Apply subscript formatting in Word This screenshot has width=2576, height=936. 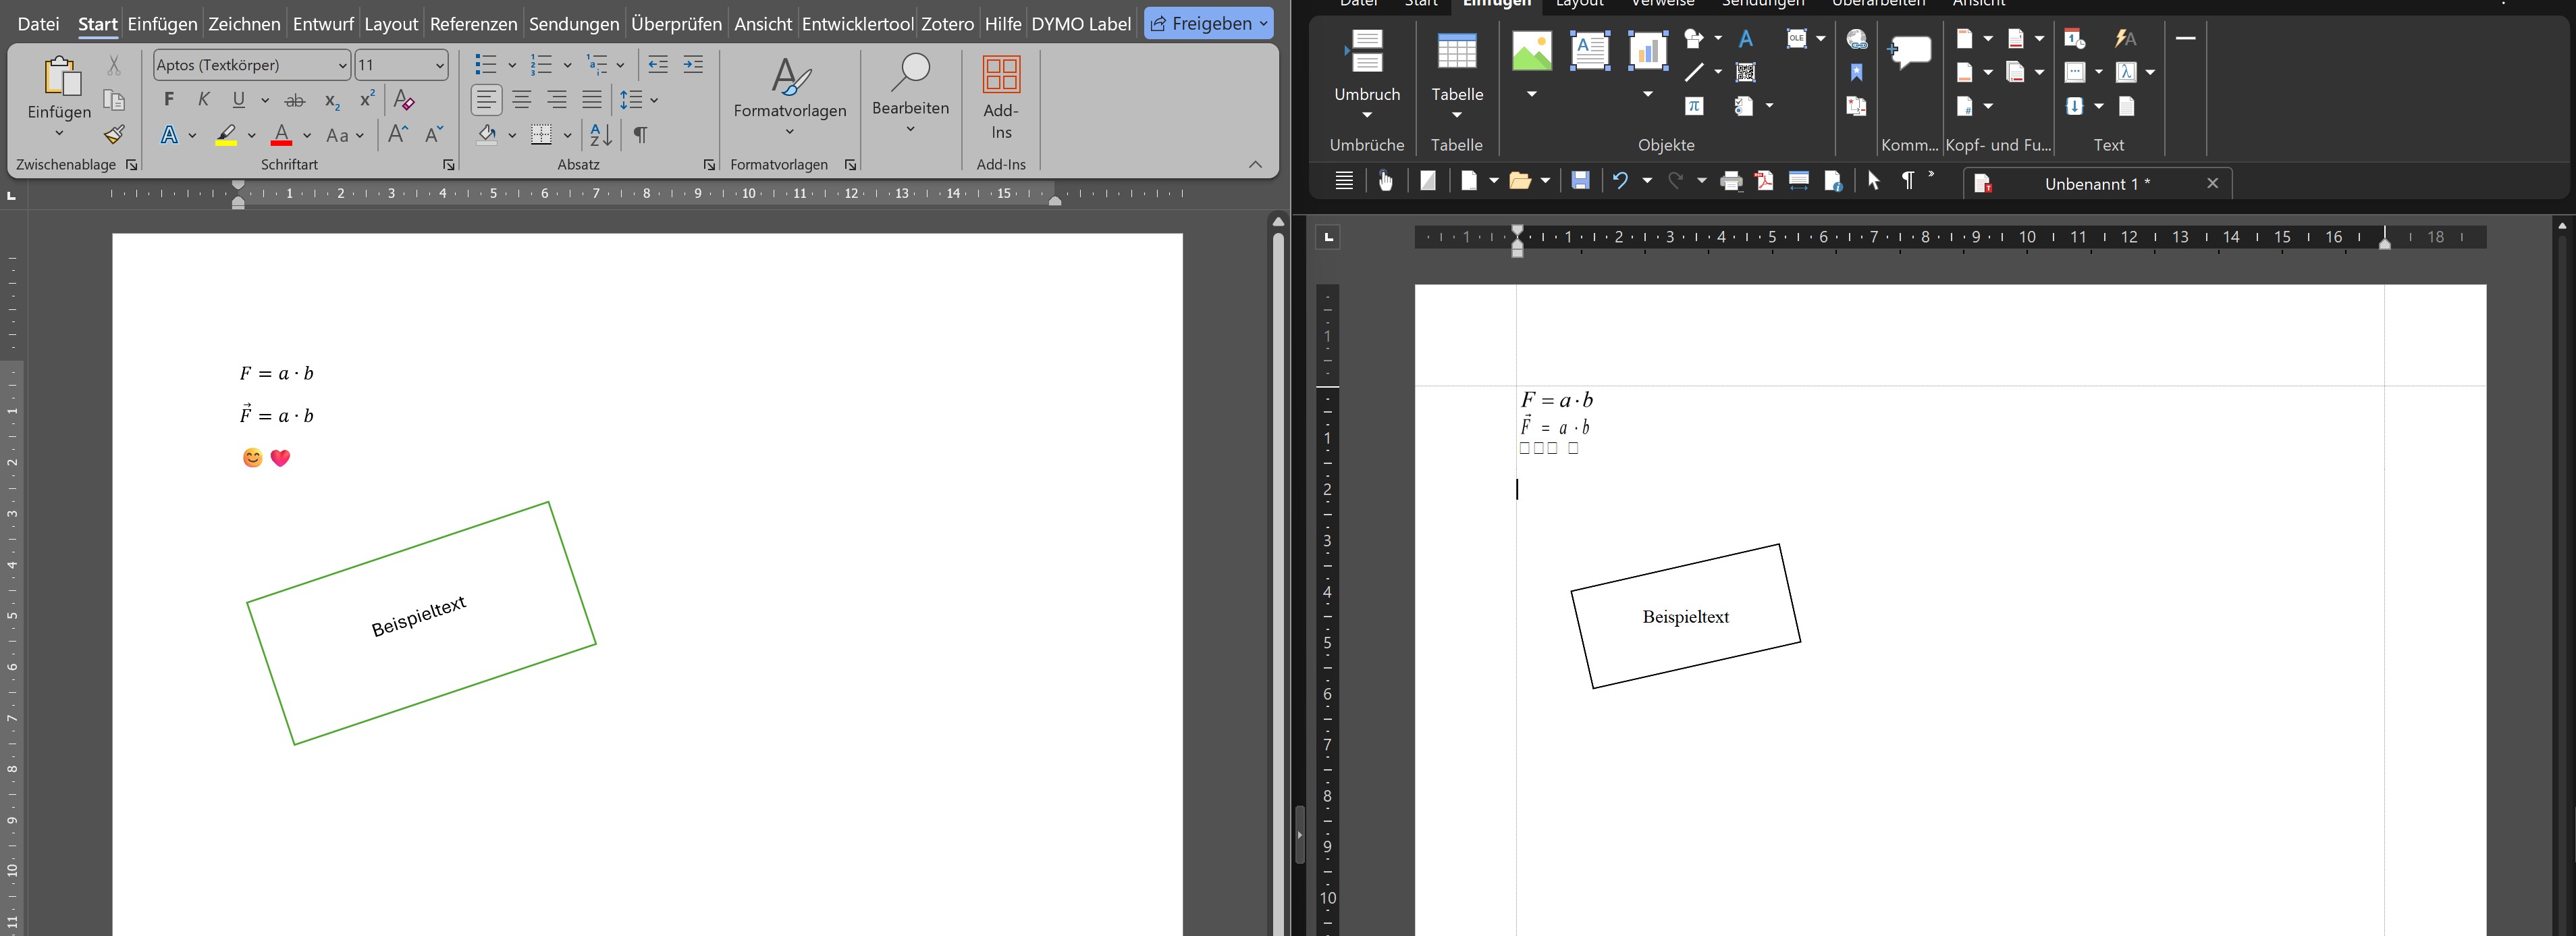pos(332,101)
